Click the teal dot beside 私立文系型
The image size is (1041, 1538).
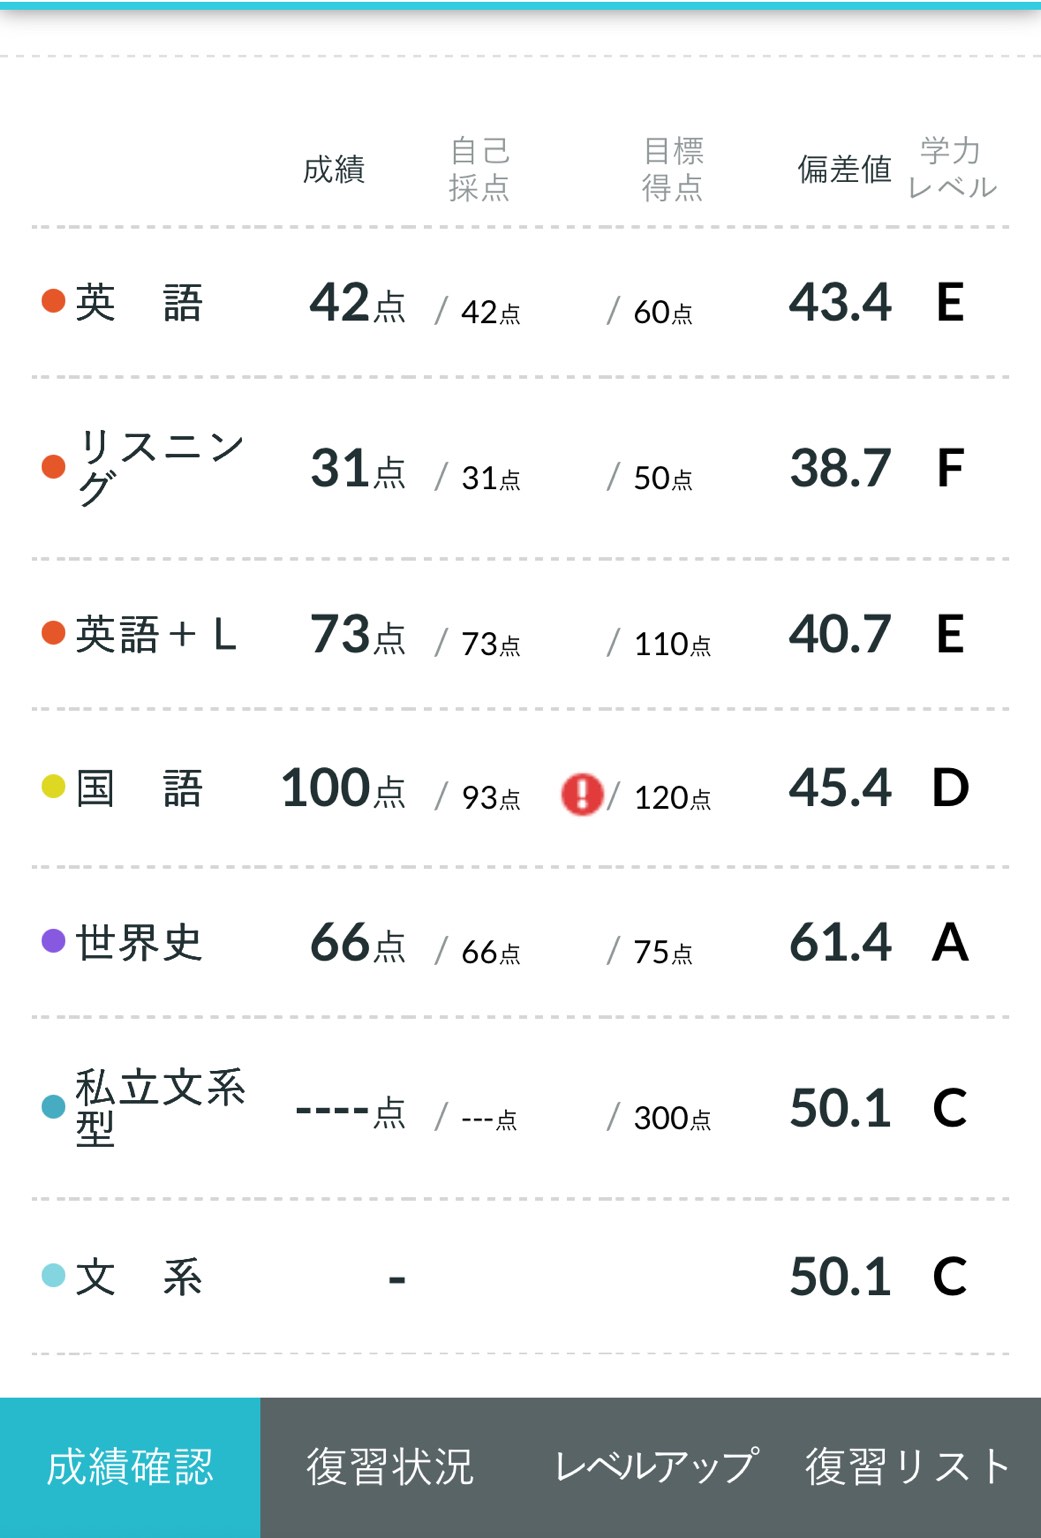(54, 1107)
